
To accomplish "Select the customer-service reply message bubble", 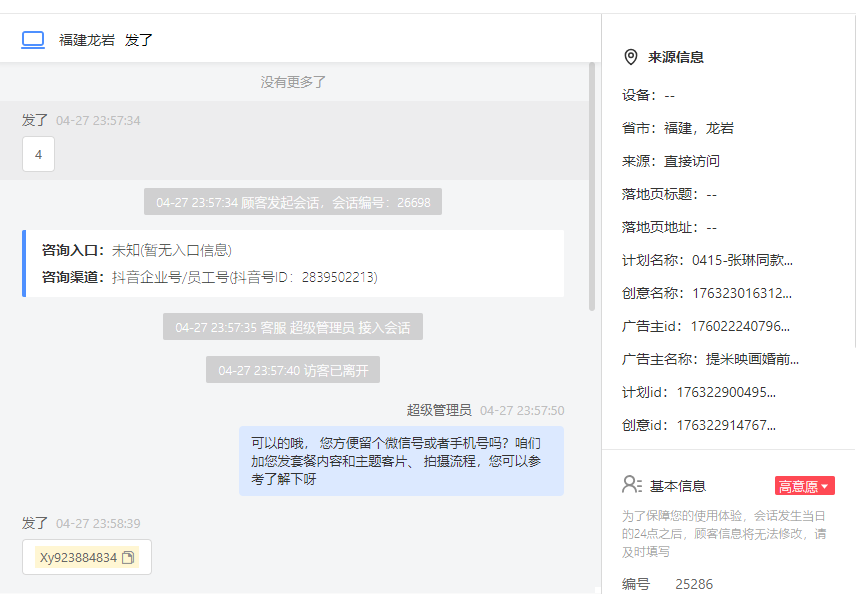I will [401, 461].
